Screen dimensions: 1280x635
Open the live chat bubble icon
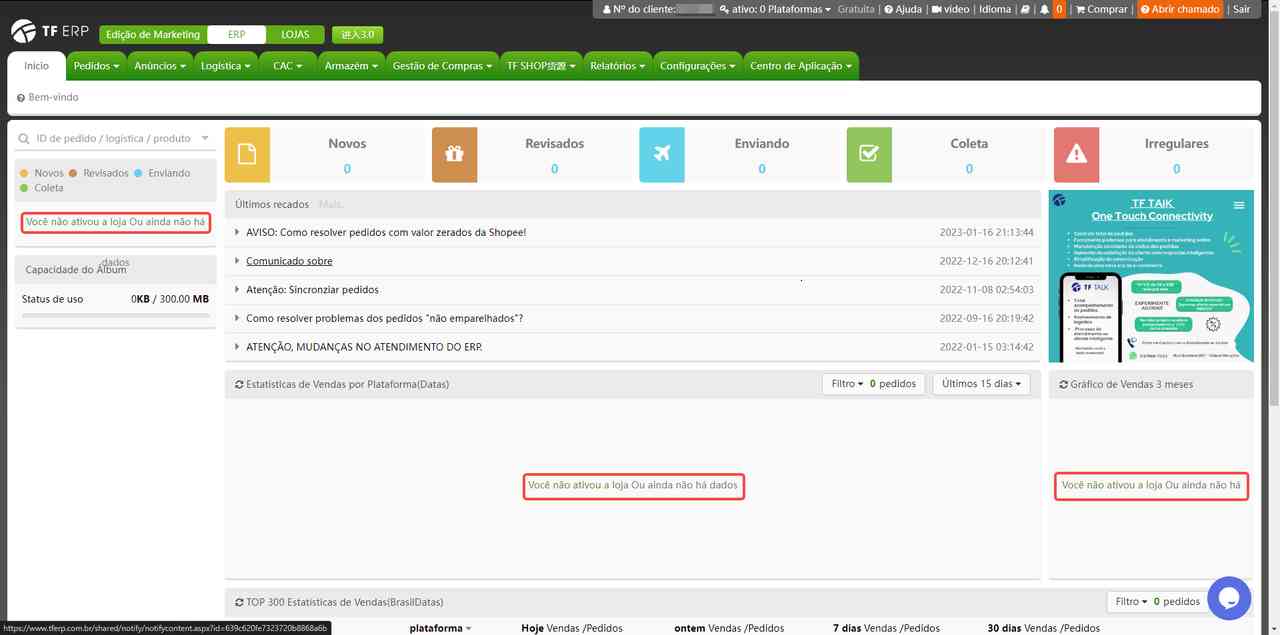pyautogui.click(x=1229, y=598)
